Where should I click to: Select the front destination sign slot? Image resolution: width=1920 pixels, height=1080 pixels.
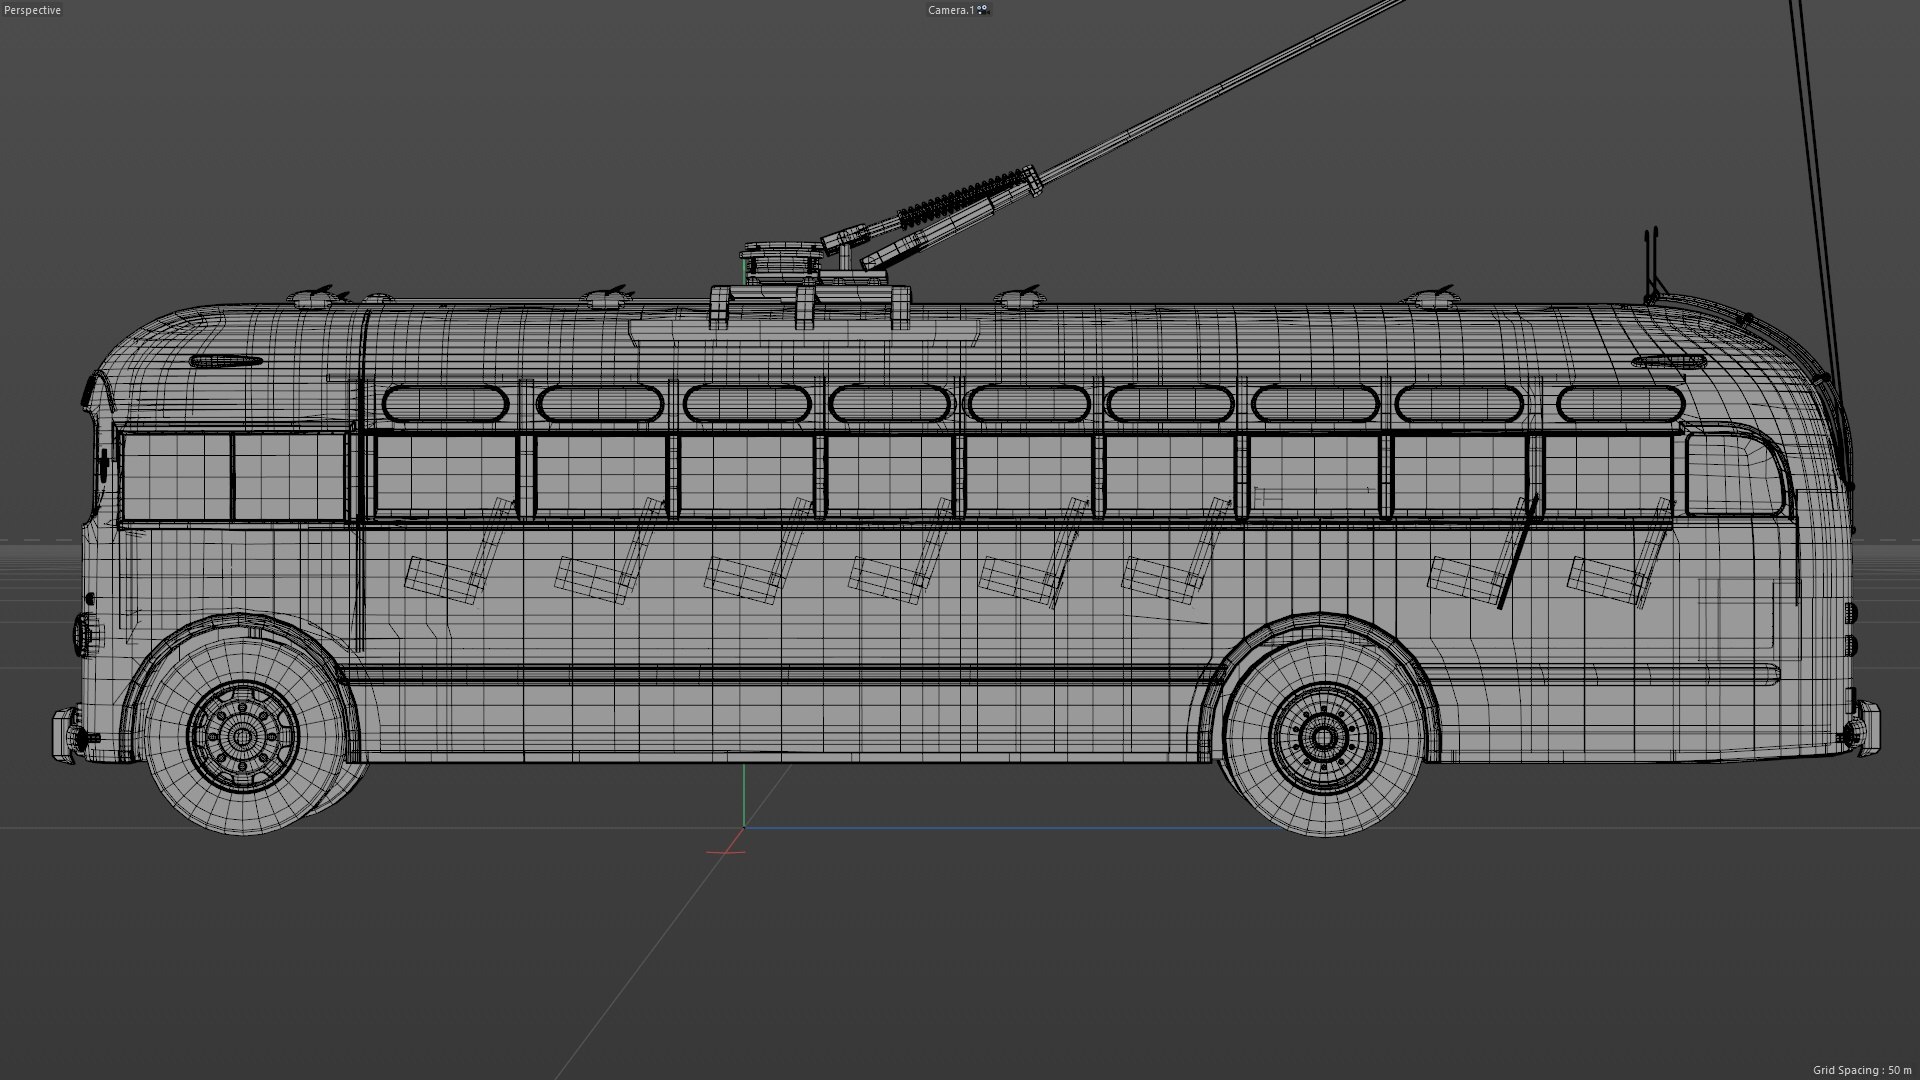(226, 361)
